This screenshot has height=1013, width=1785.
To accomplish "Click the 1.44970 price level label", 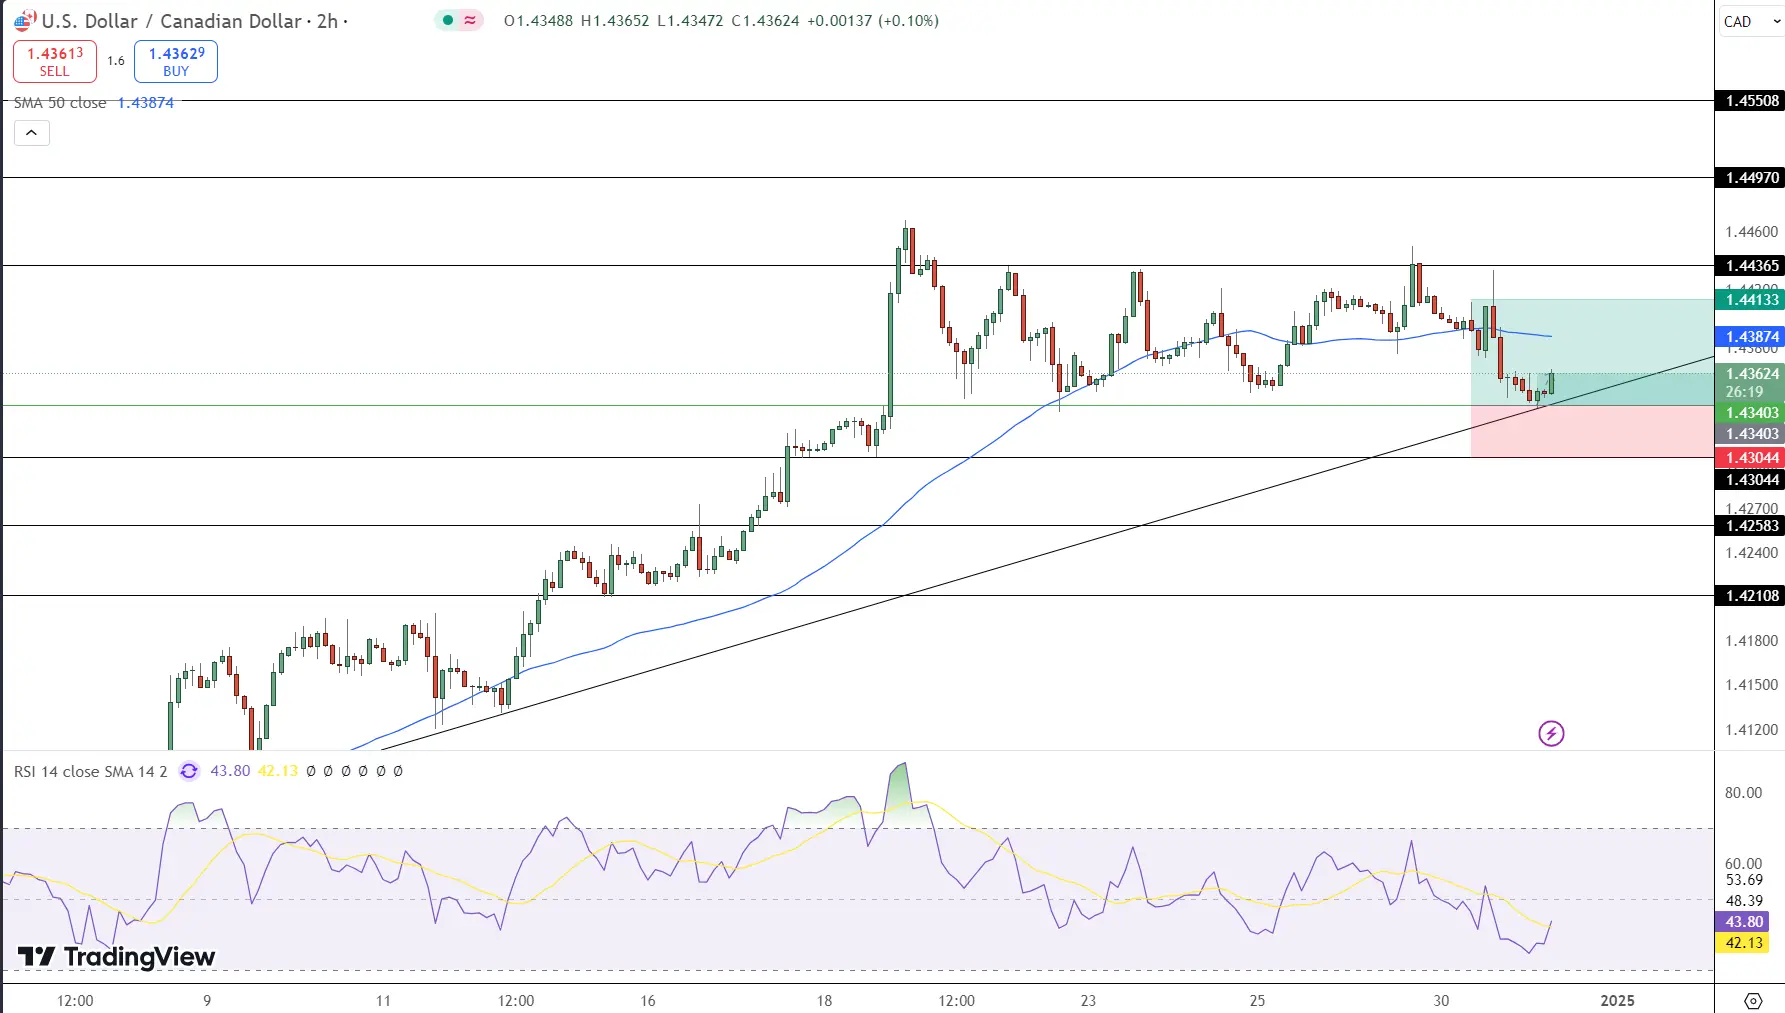I will [1750, 178].
